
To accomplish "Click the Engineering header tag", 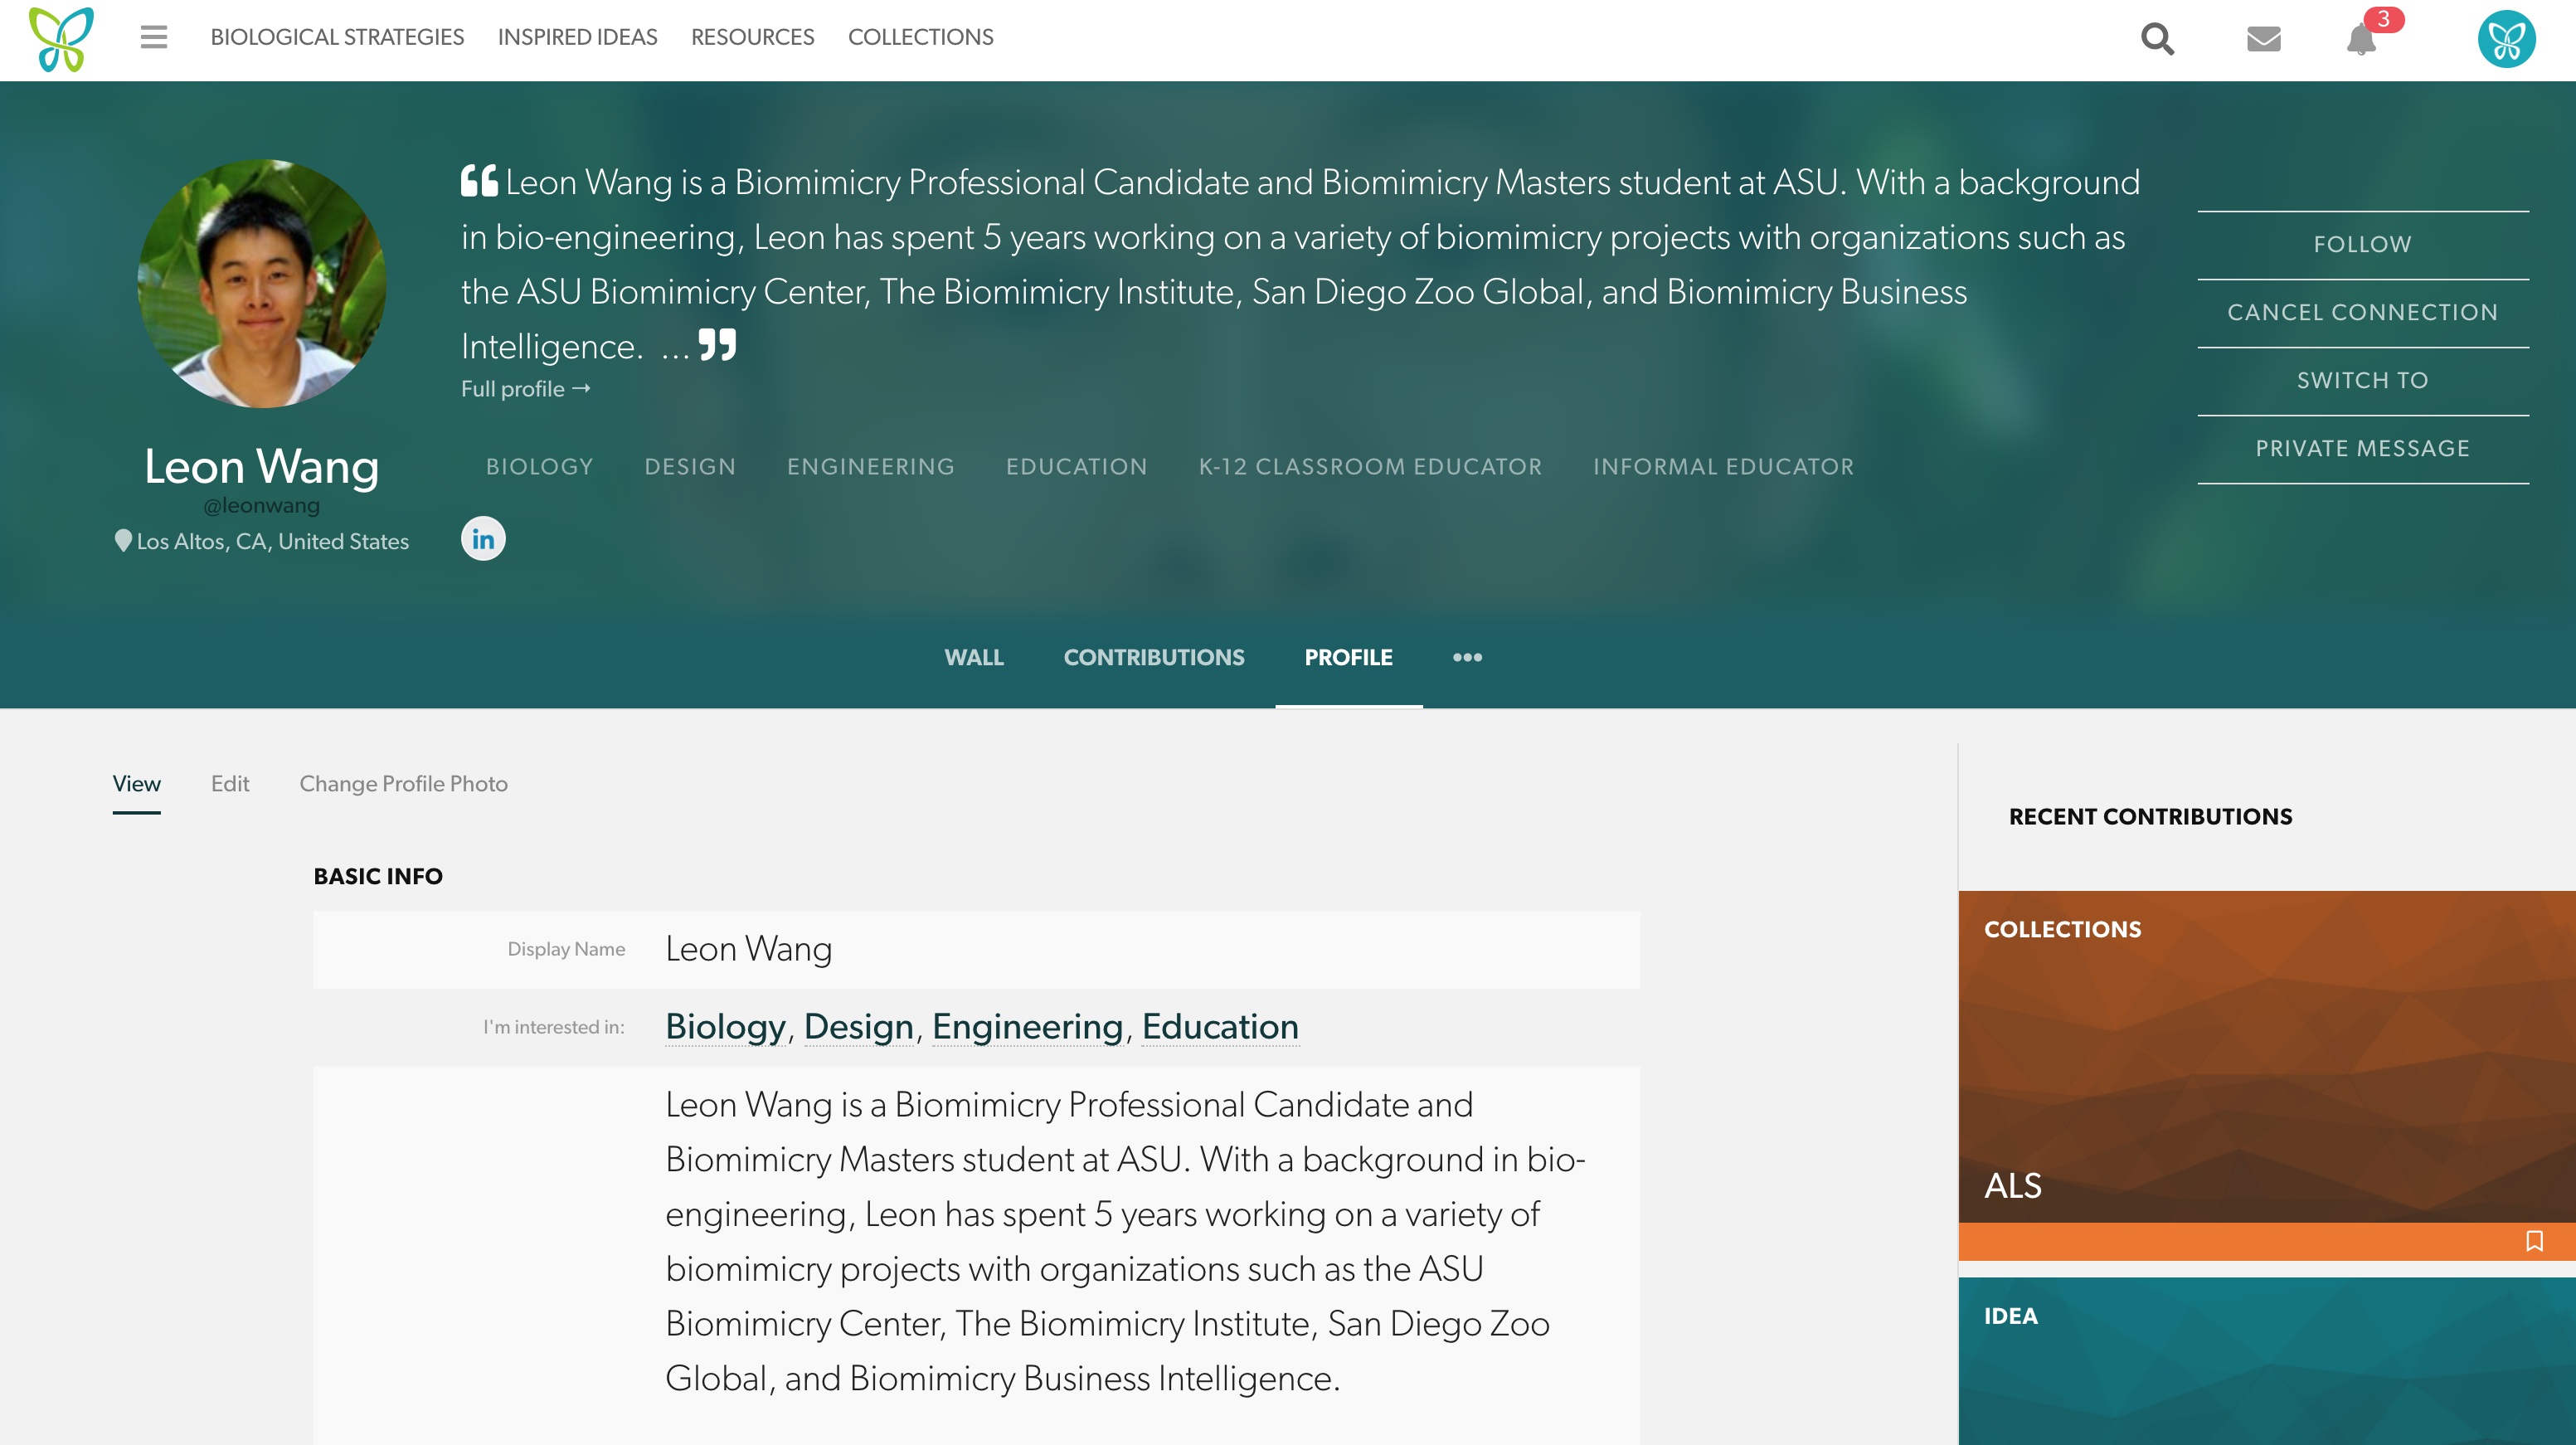I will click(870, 467).
